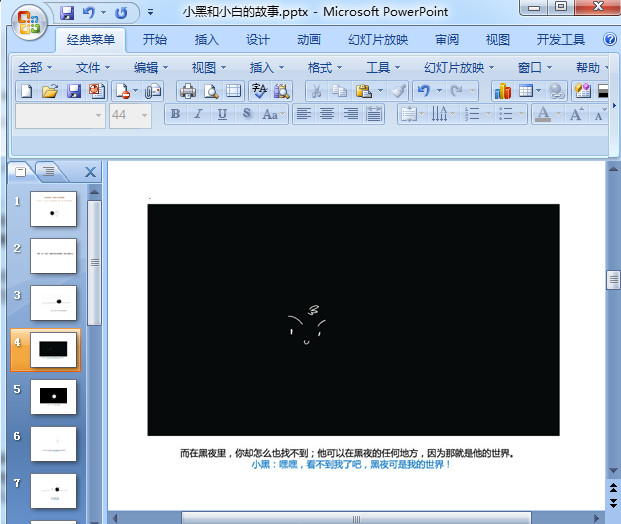Go to previous slide double arrow

point(613,488)
